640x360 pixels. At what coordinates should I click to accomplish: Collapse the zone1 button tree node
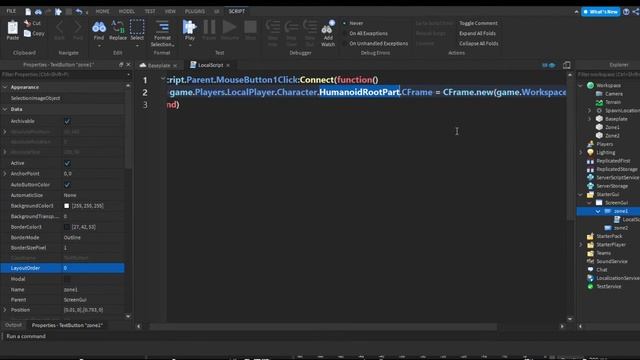click(x=598, y=211)
